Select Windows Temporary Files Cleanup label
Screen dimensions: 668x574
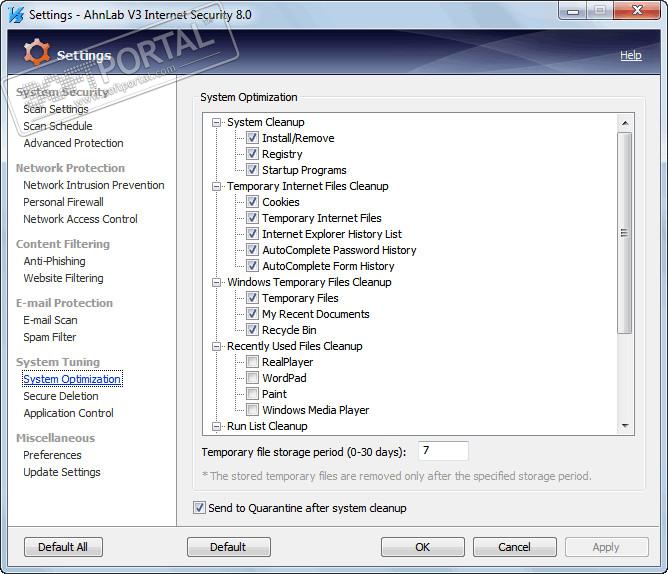tap(309, 282)
